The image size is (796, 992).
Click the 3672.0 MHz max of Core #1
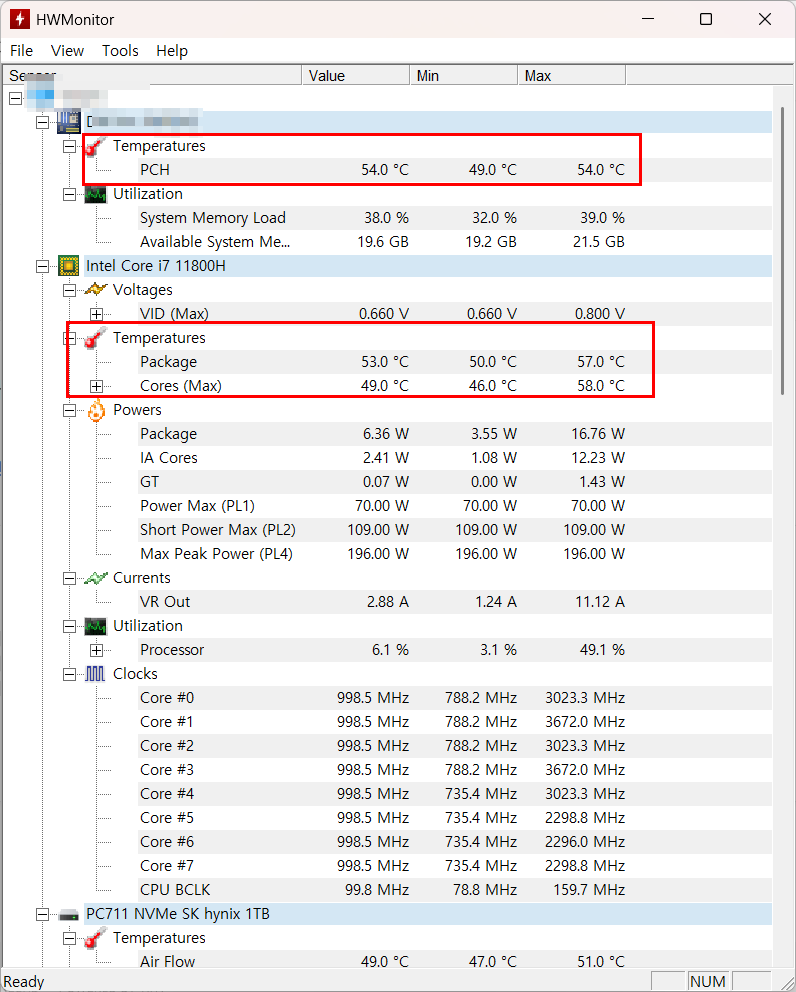tap(585, 722)
